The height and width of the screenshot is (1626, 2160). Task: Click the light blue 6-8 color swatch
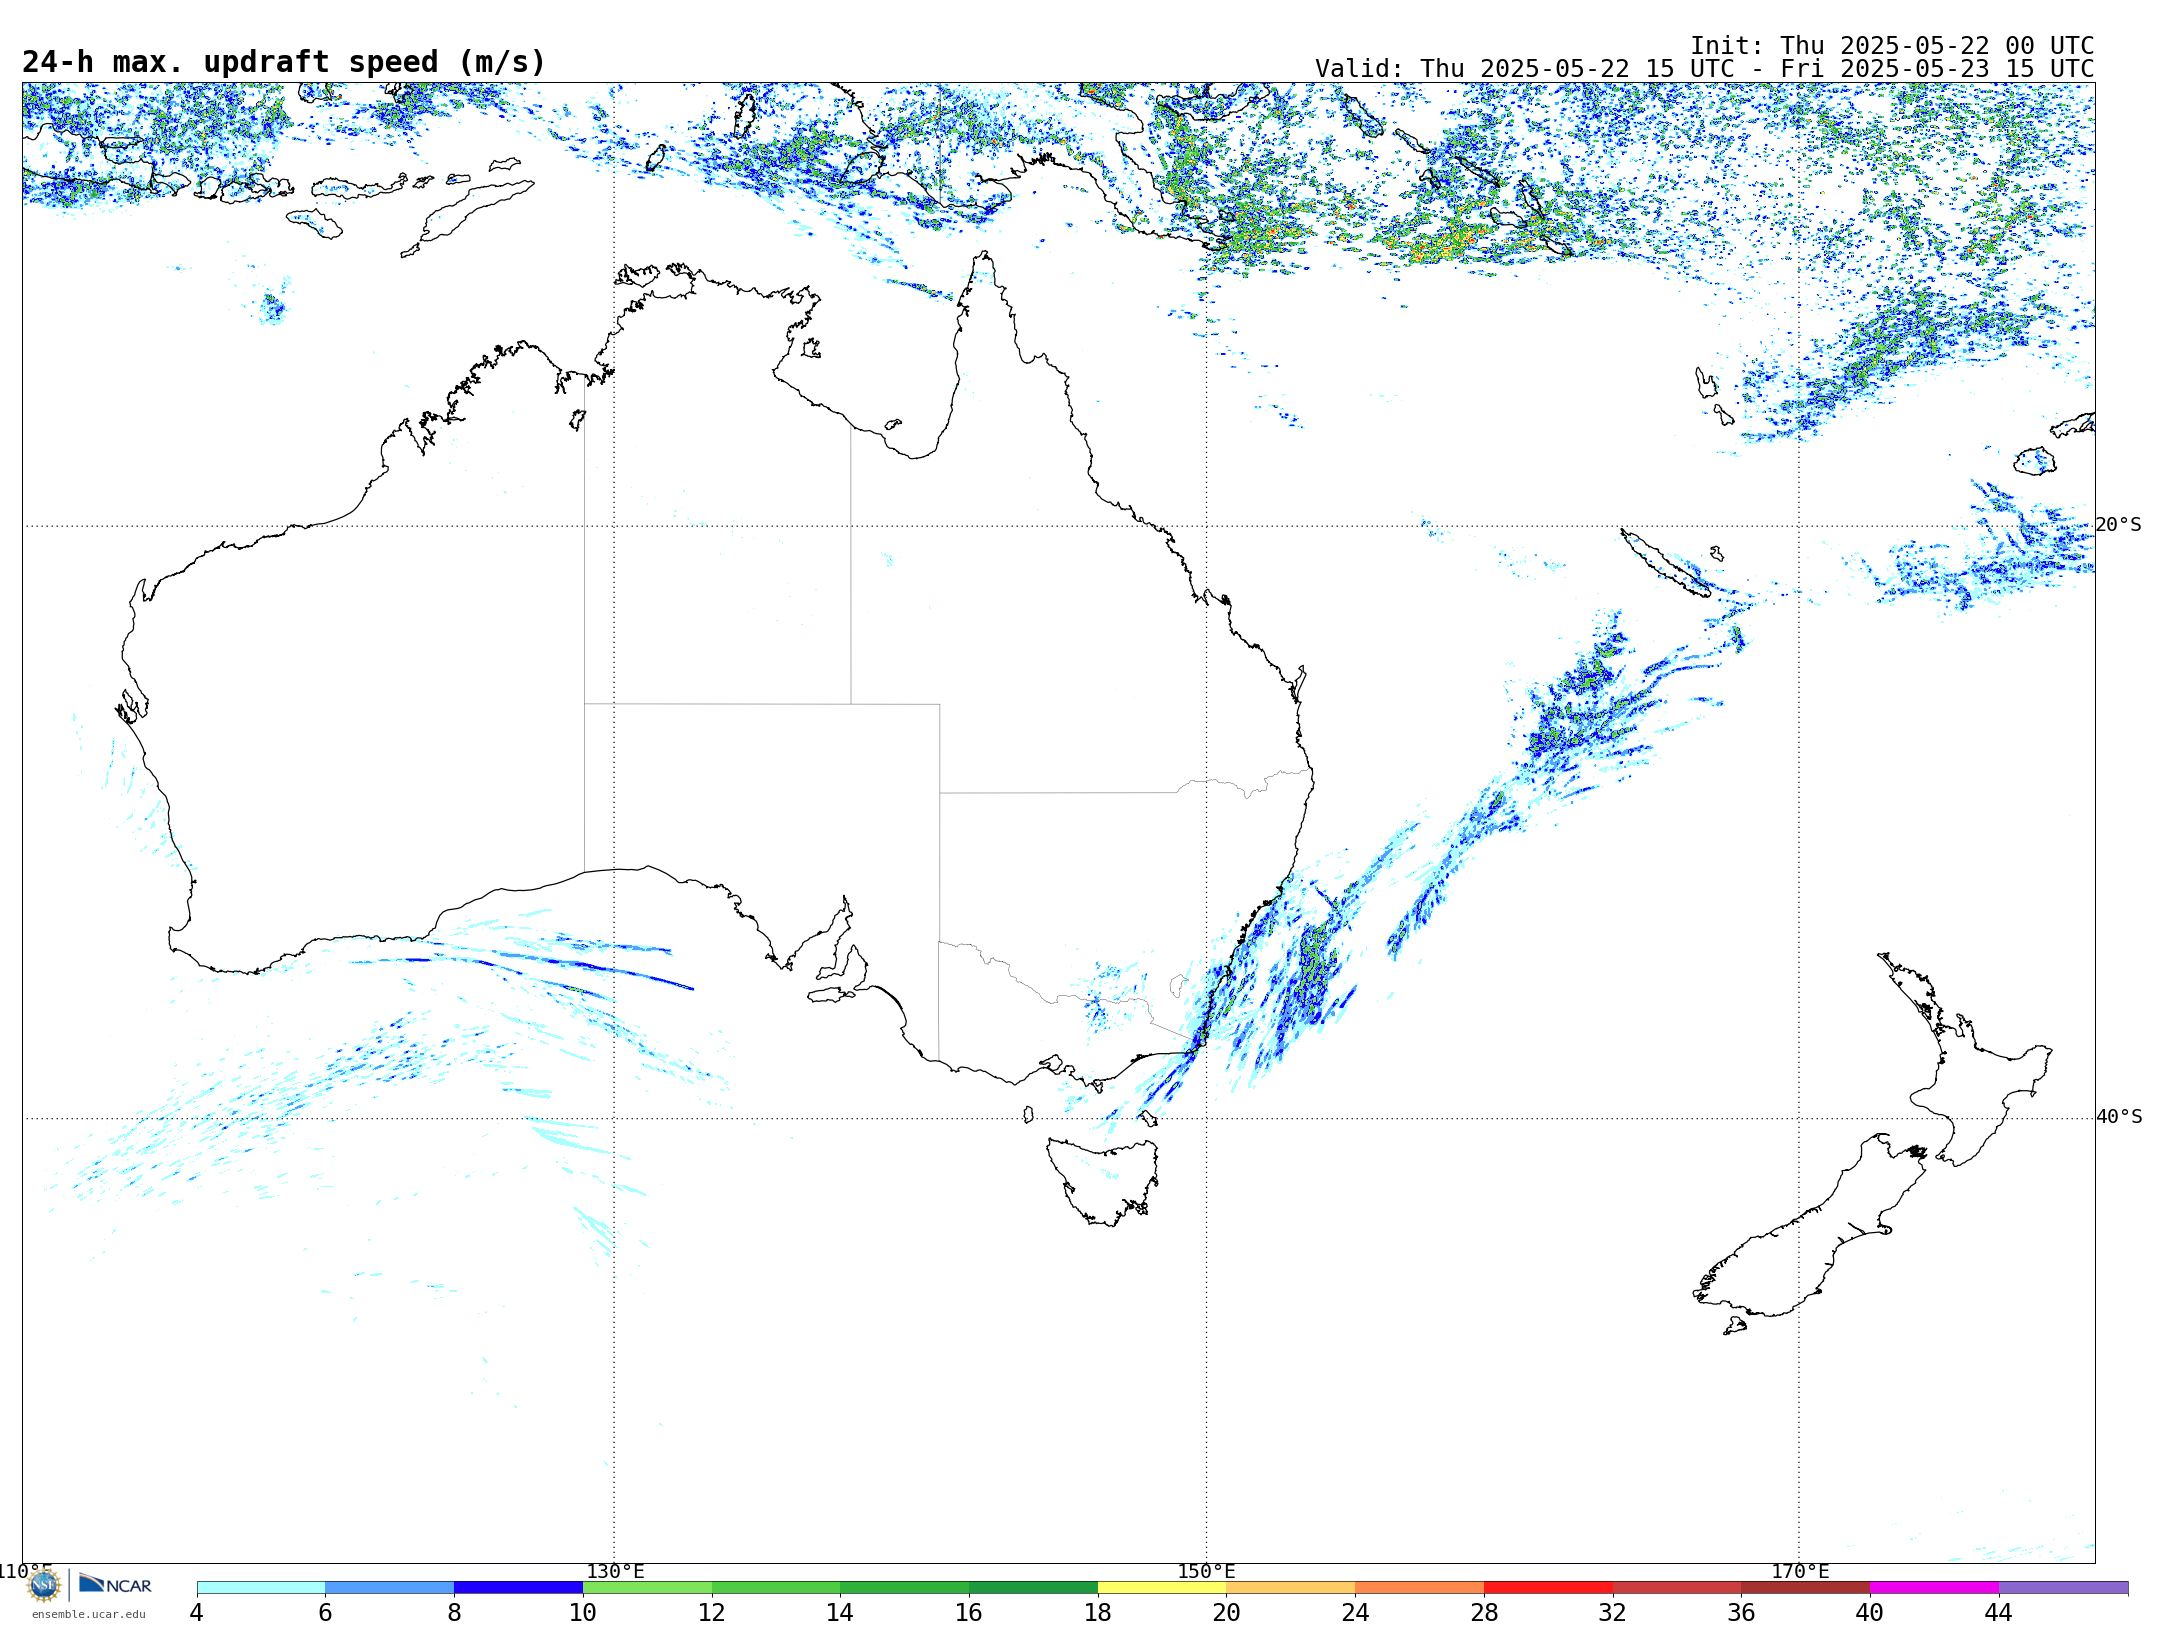click(x=390, y=1588)
